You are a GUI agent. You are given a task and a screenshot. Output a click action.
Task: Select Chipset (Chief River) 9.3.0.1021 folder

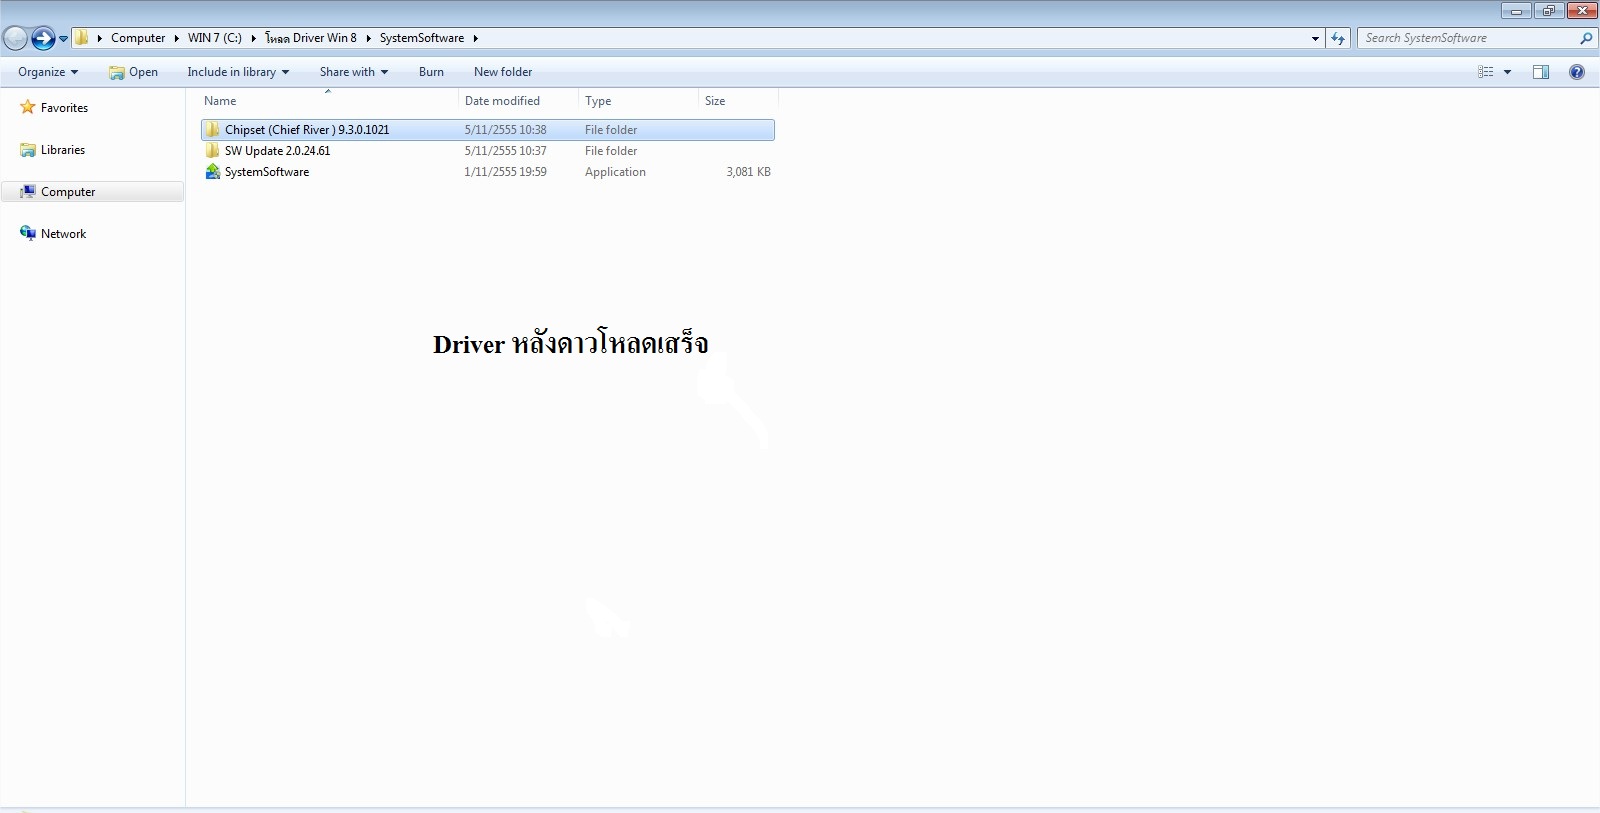pyautogui.click(x=487, y=130)
